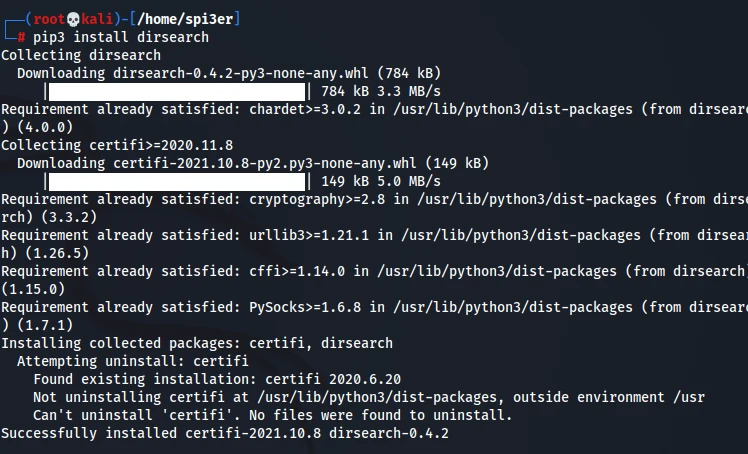Screen dimensions: 748x454
Task: Click the certifi download progress bar
Action: (180, 181)
